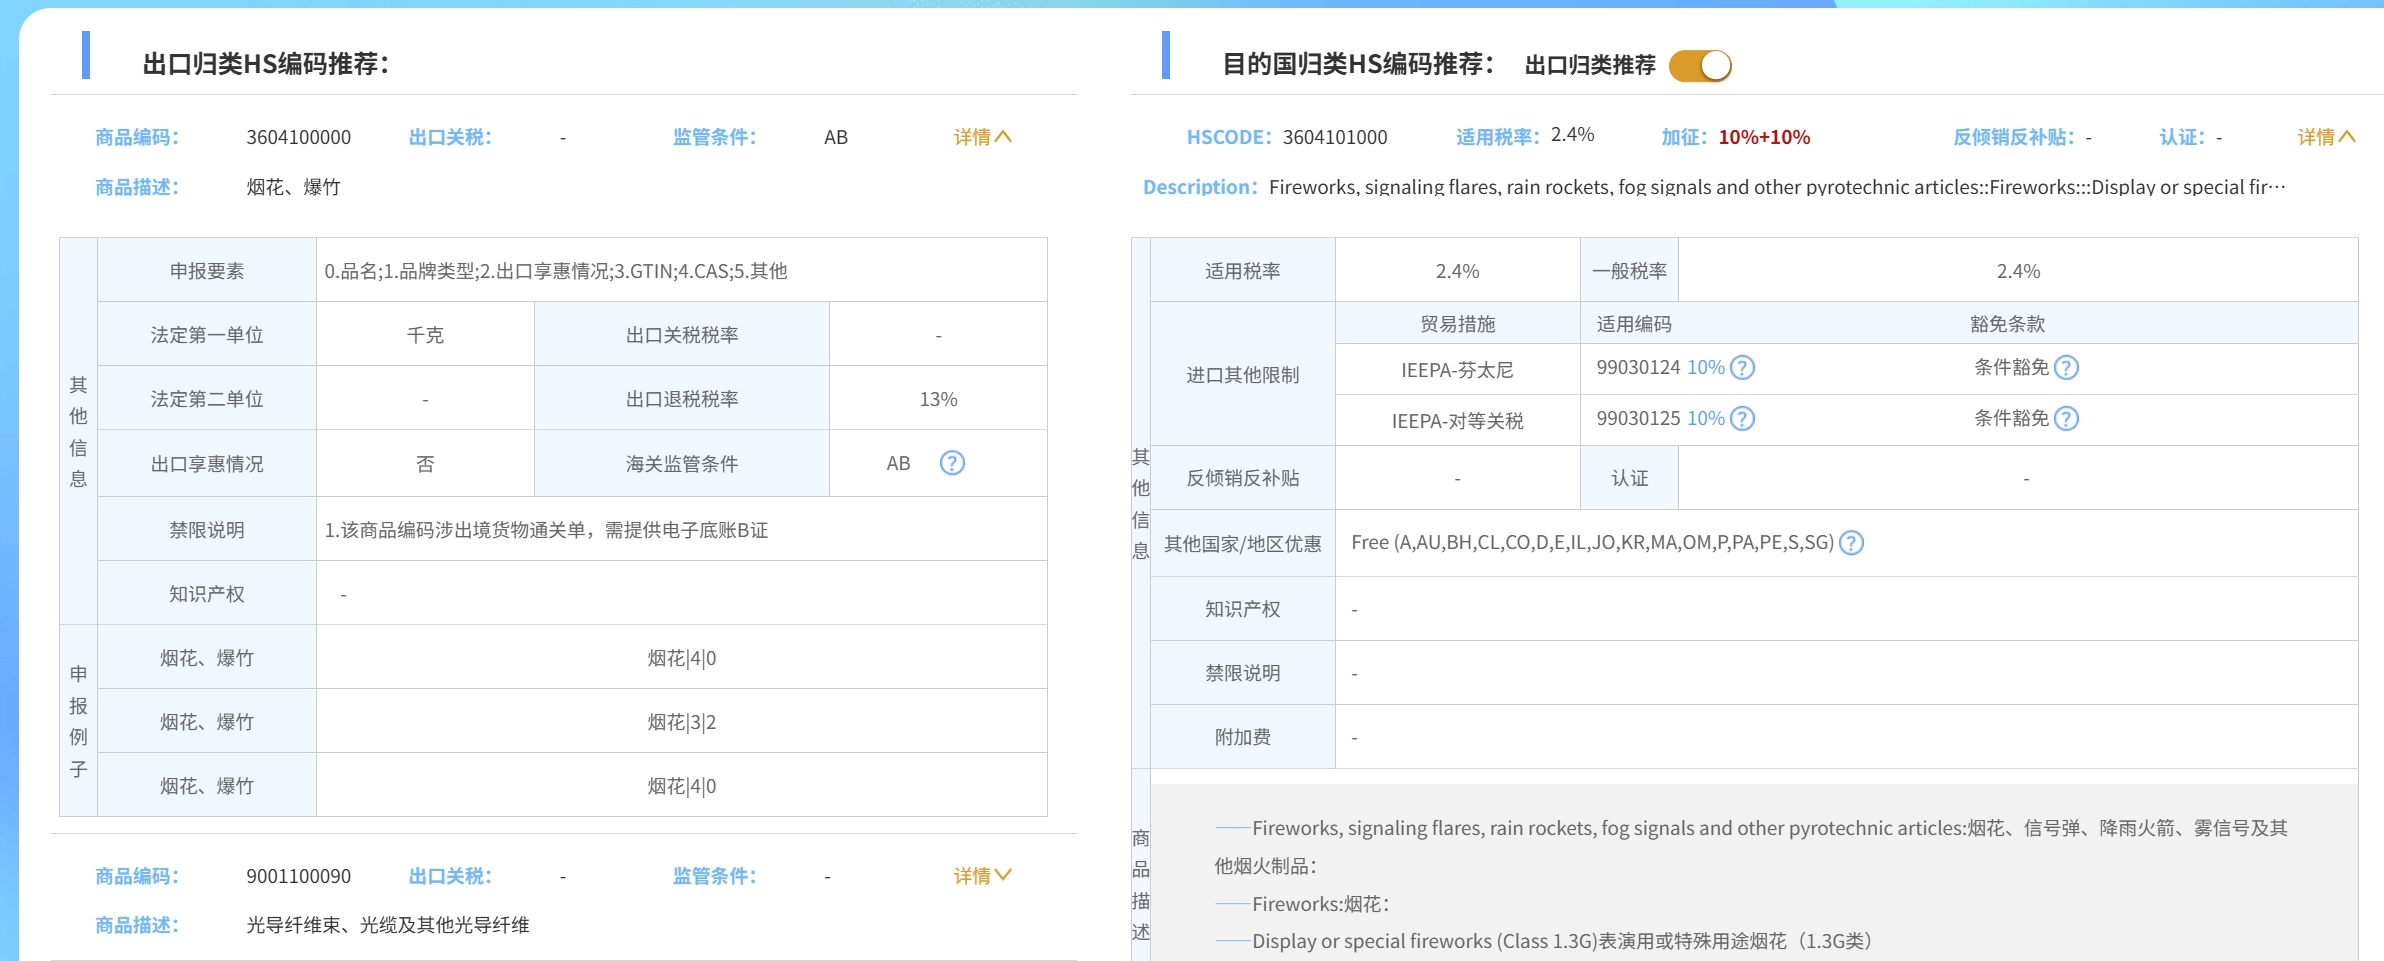2384x961 pixels.
Task: Open help icon for IEEPA-对等关税 条件豁免
Action: [2066, 419]
